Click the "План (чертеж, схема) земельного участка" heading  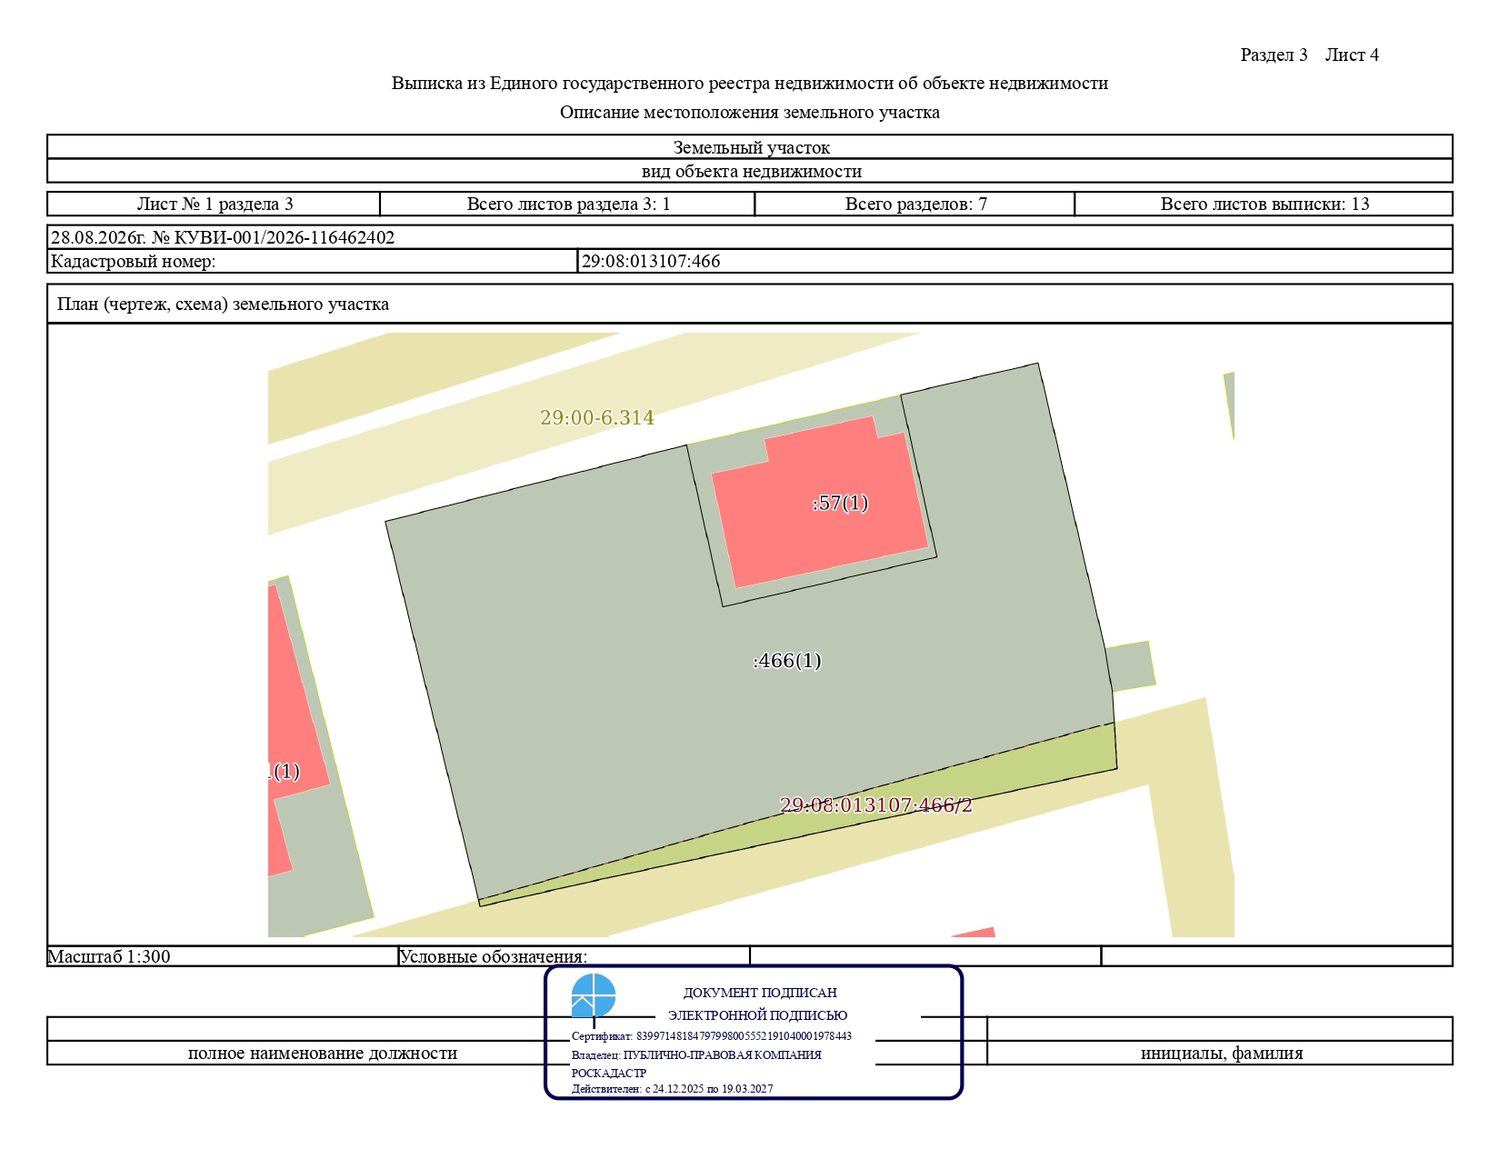click(223, 304)
